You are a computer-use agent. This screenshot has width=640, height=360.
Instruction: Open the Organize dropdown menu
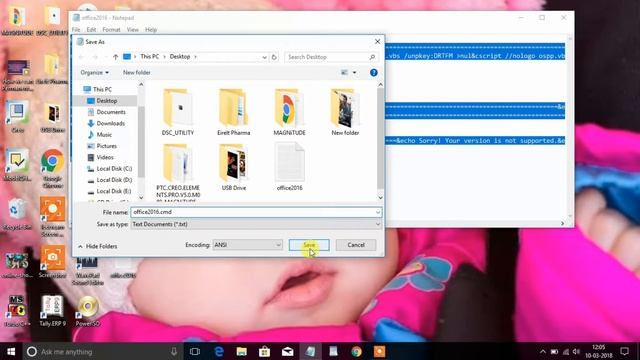[94, 72]
